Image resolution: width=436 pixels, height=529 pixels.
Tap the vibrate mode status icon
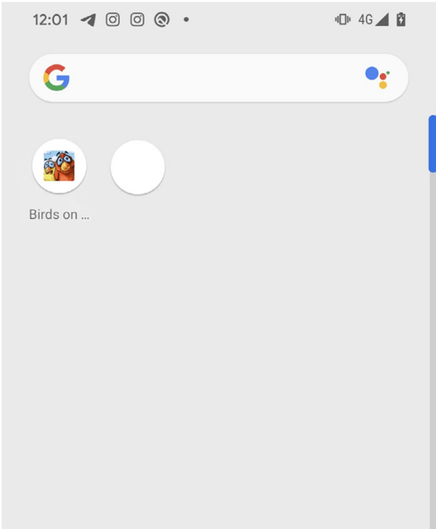(343, 19)
